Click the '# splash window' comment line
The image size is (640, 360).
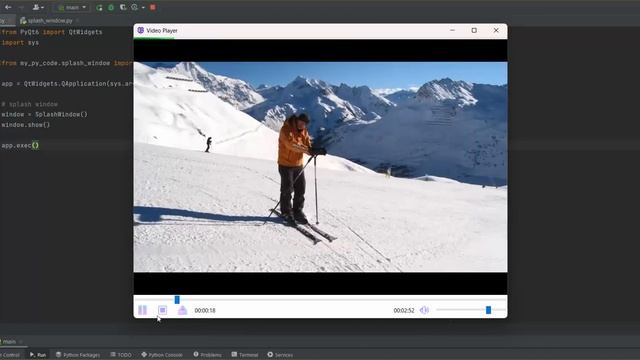pos(29,104)
